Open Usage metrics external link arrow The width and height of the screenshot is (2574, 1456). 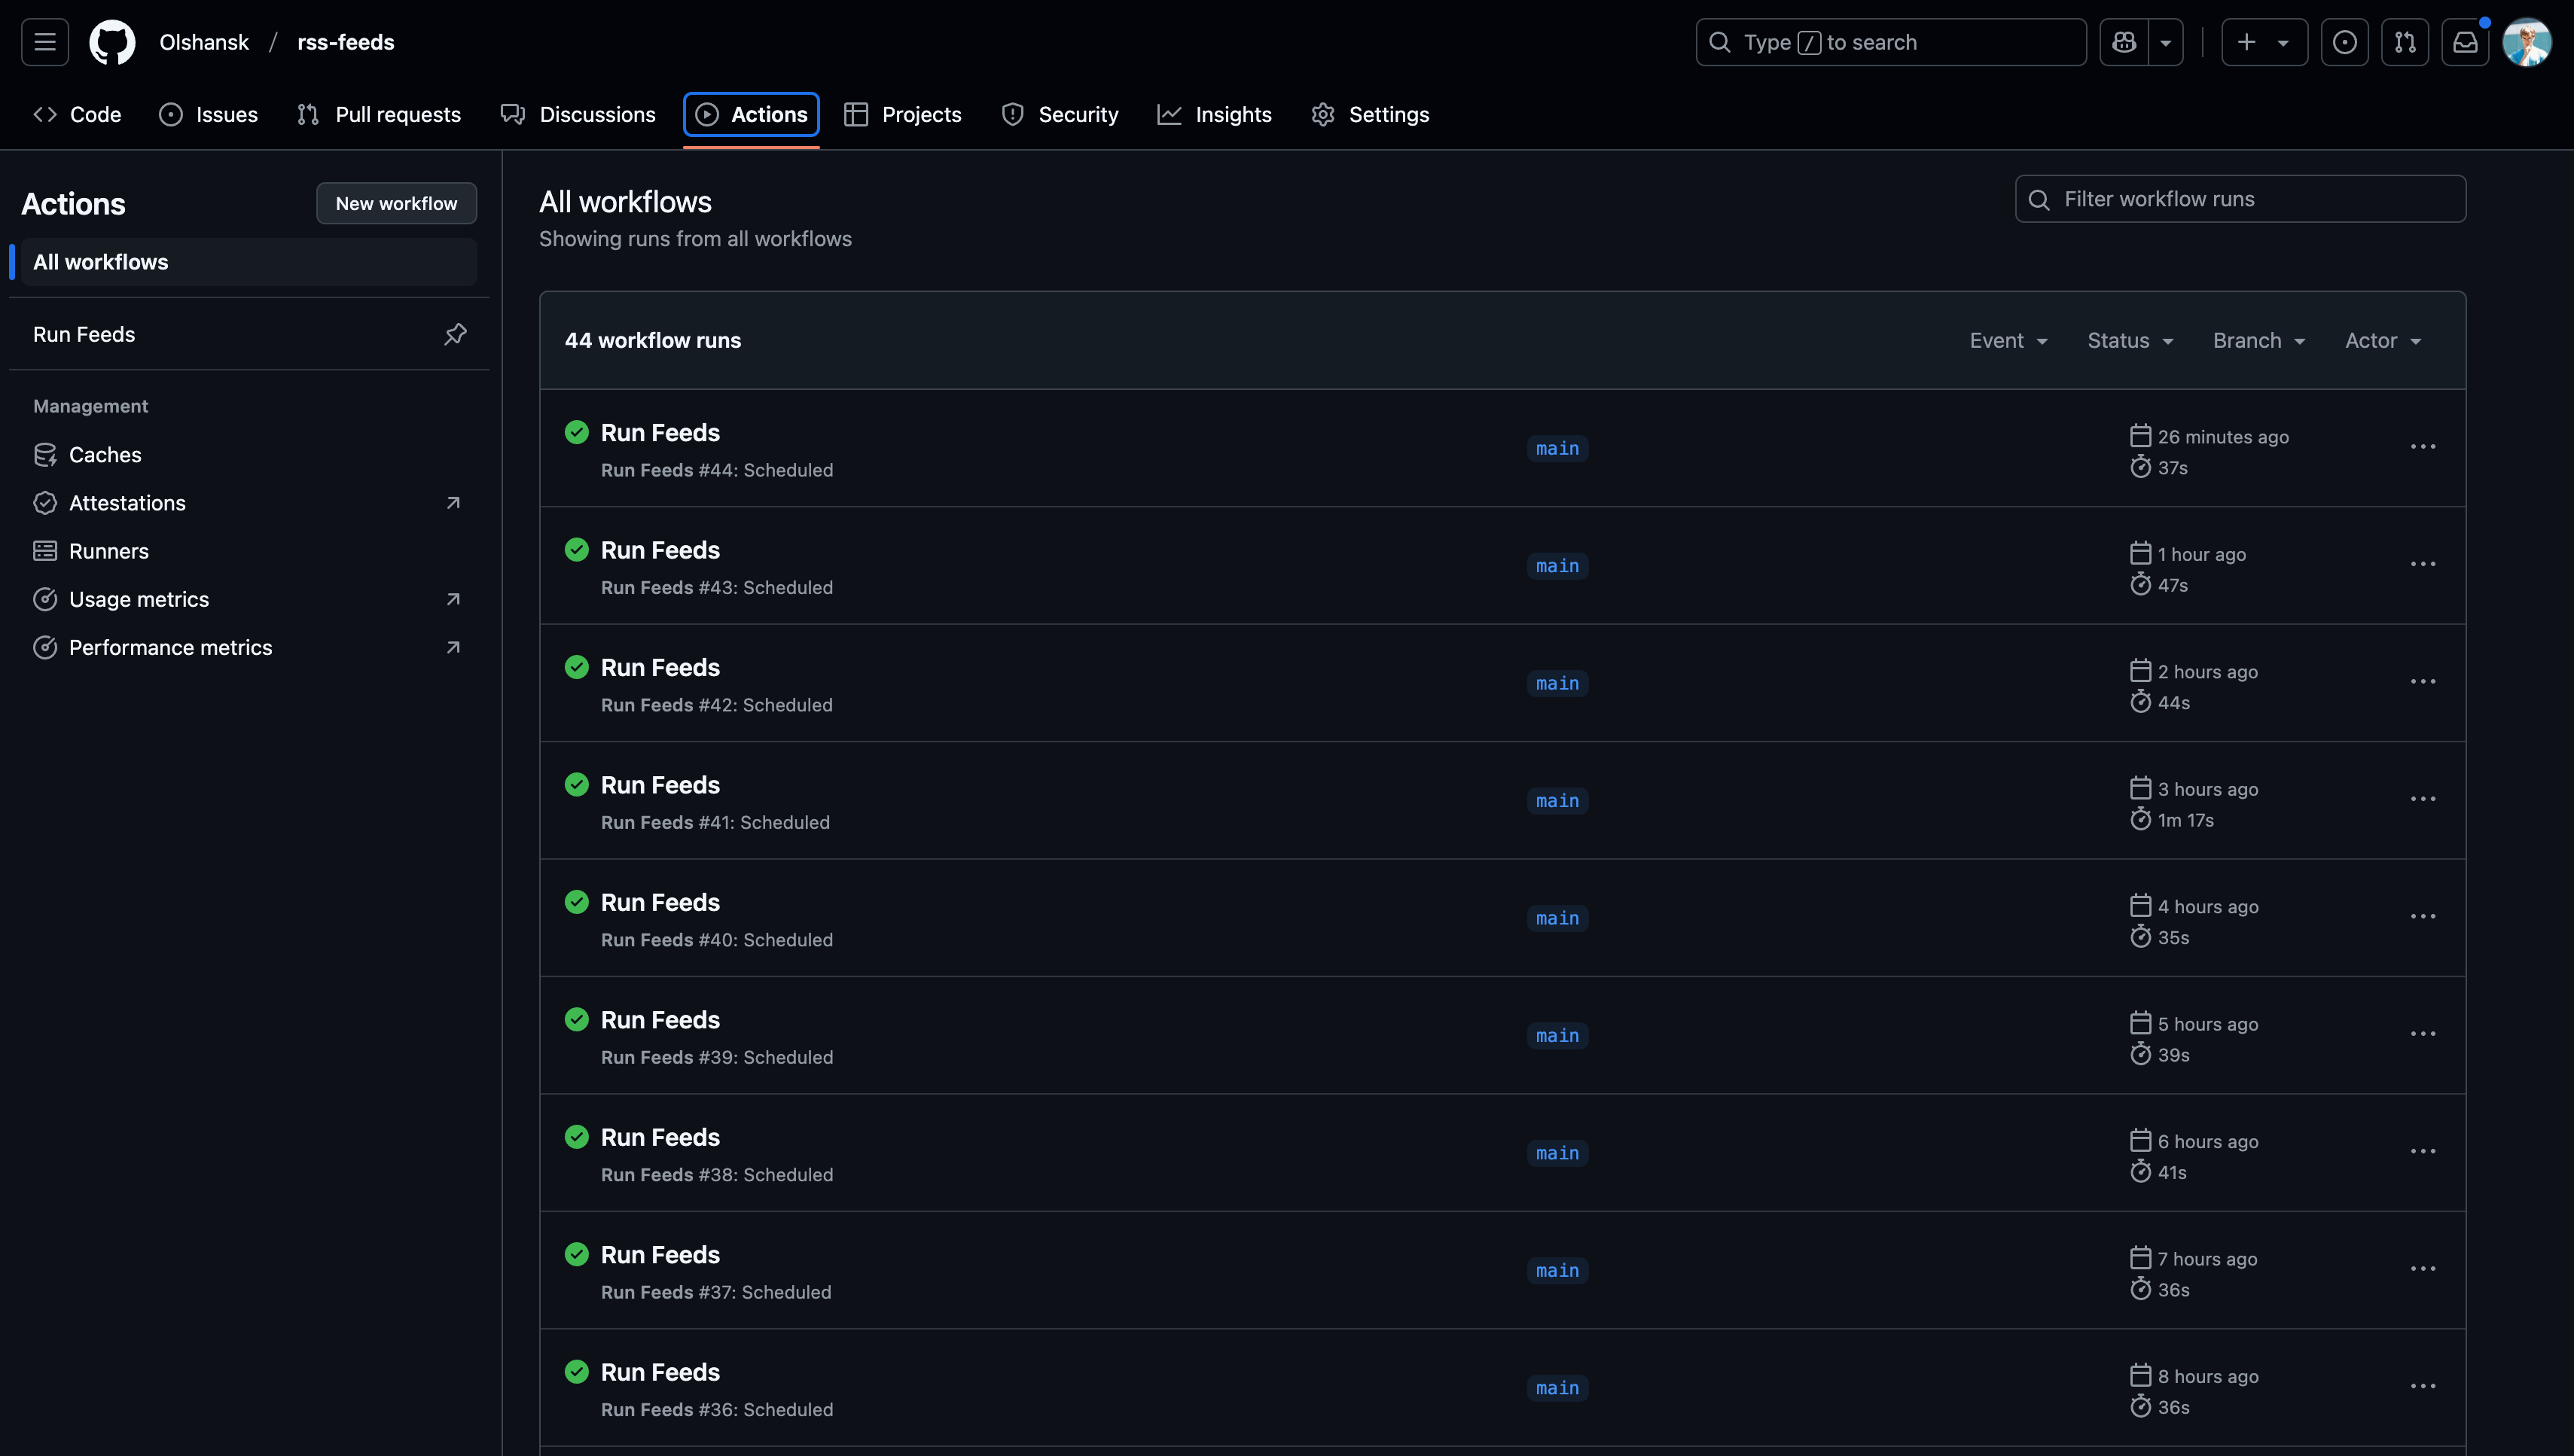[453, 599]
